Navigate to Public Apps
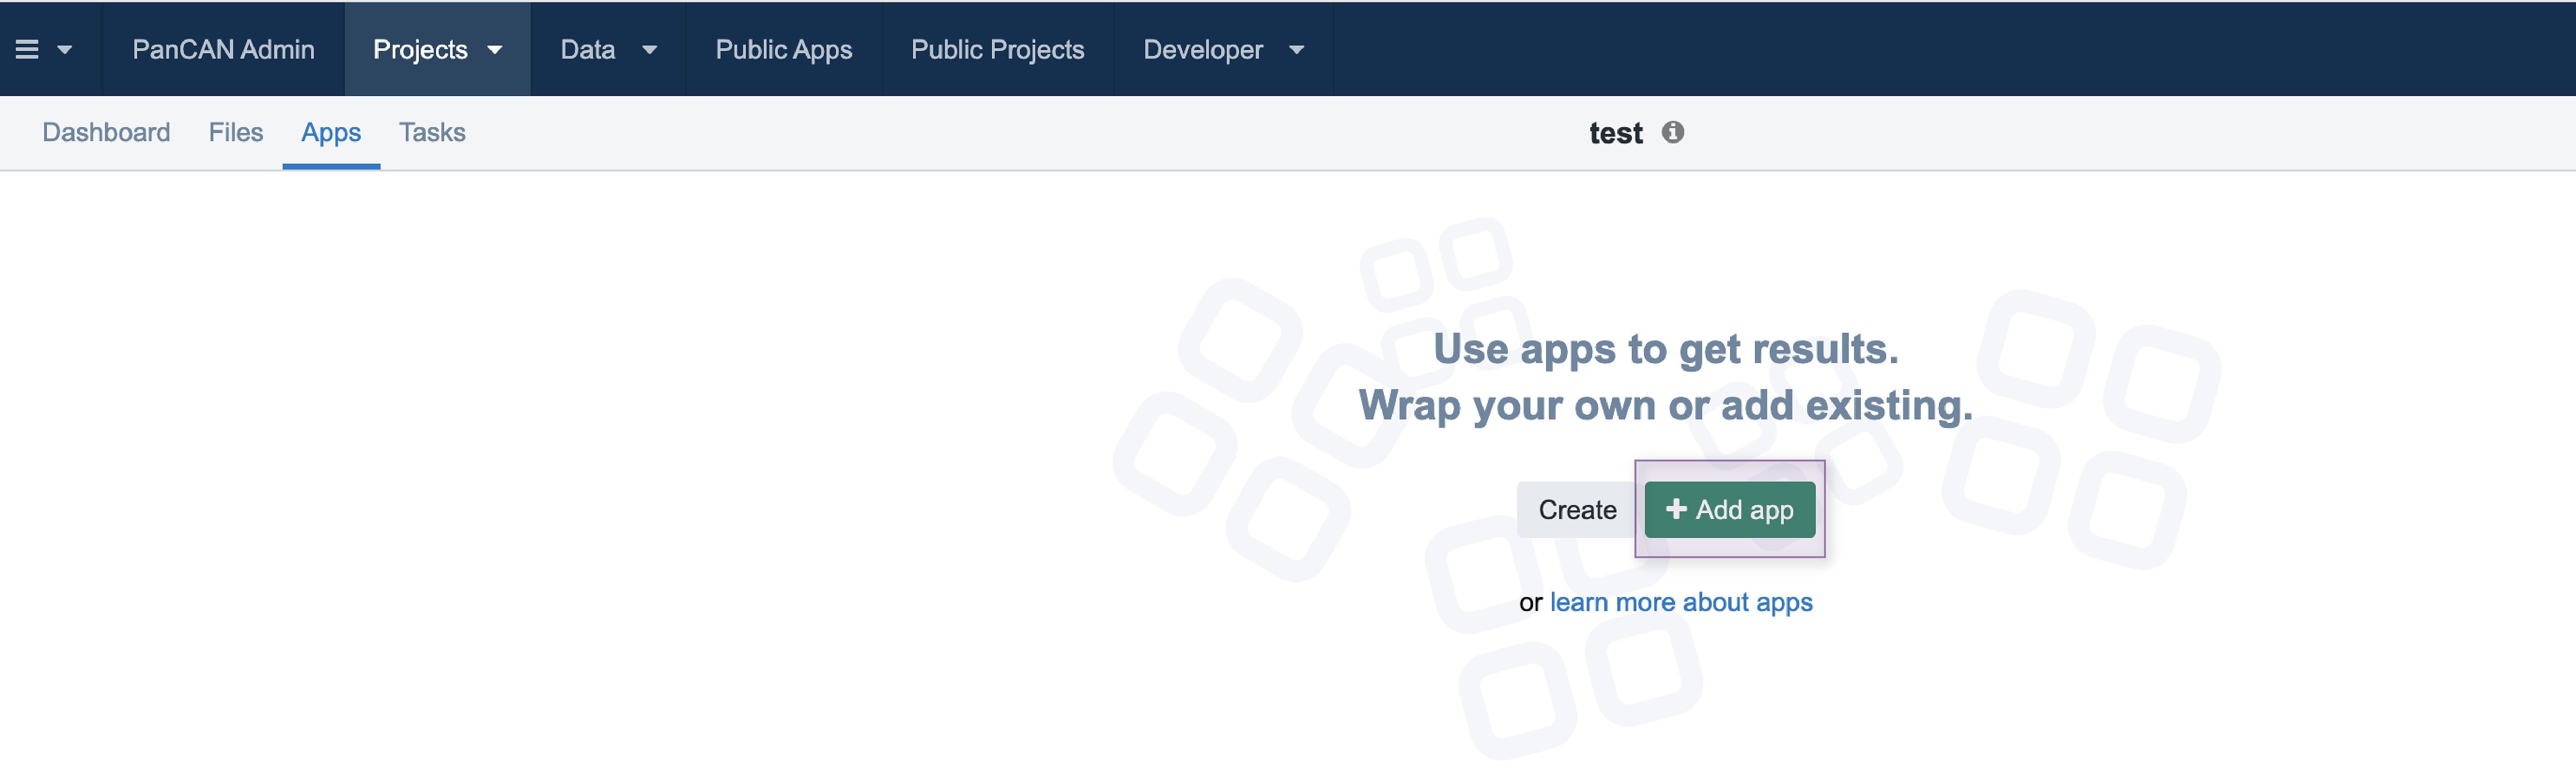2576x781 pixels. tap(783, 49)
